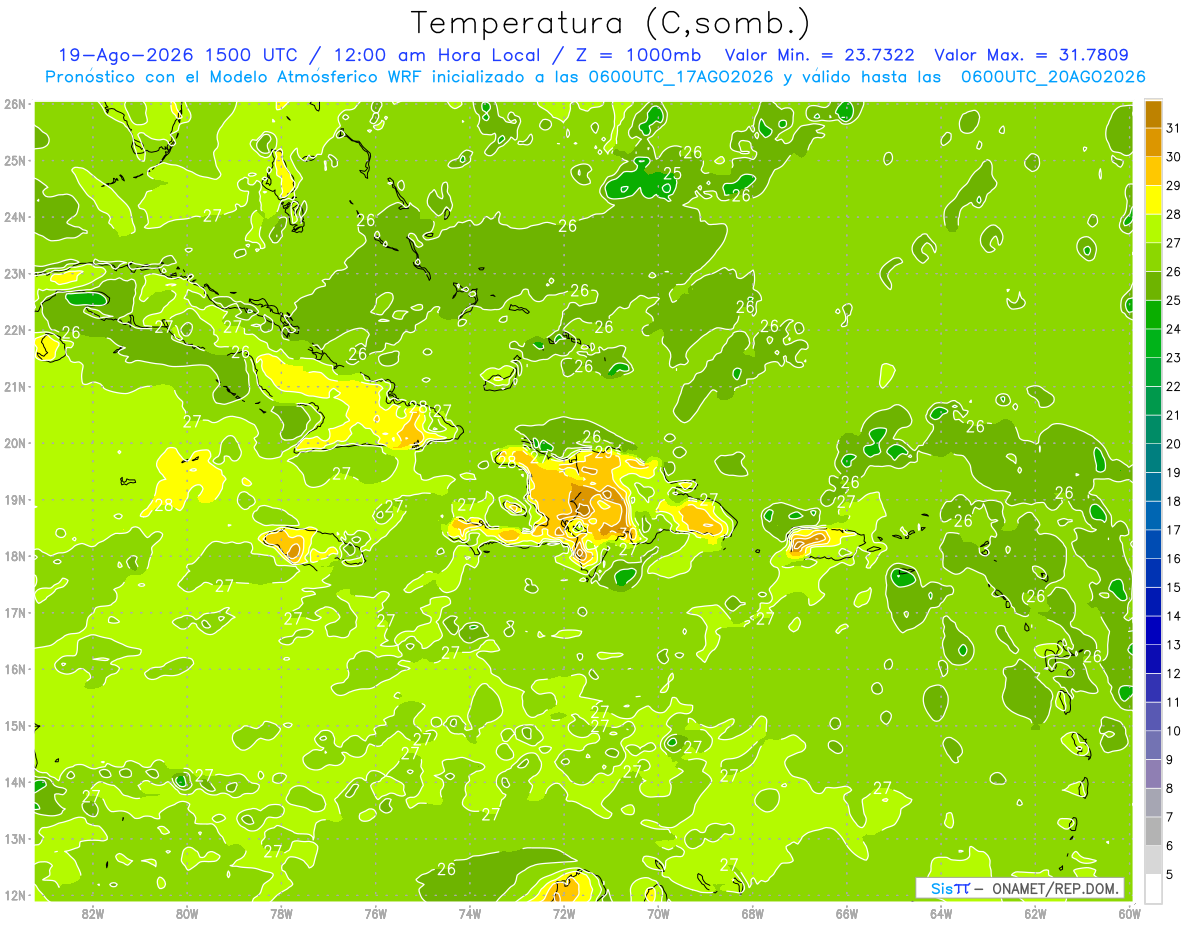Viewport: 1200px width, 927px height.
Task: Click the '22N' latitude axis label
Action: coord(15,330)
